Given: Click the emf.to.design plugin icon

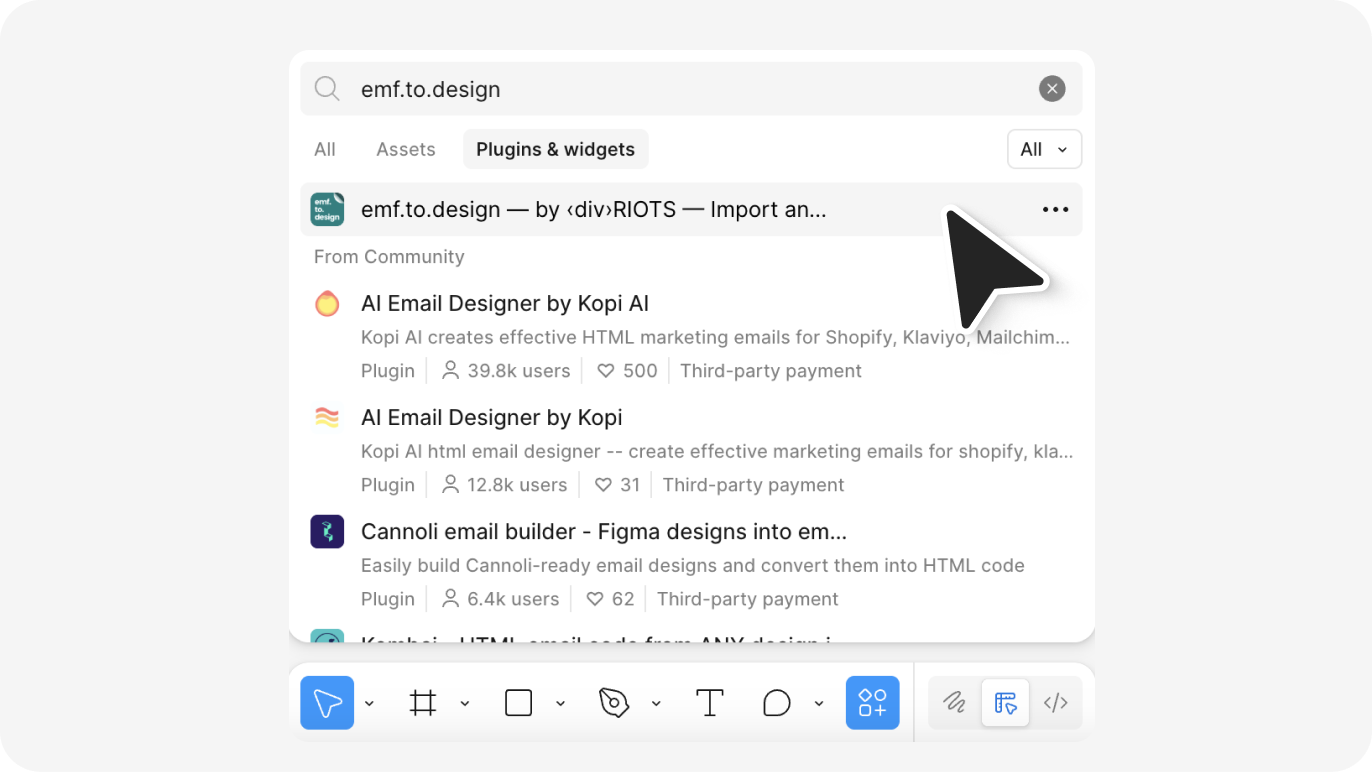Looking at the screenshot, I should click(x=327, y=209).
